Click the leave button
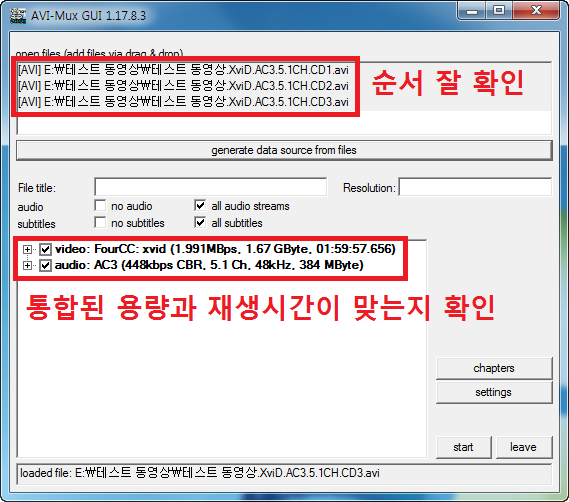The height and width of the screenshot is (502, 569). (524, 447)
